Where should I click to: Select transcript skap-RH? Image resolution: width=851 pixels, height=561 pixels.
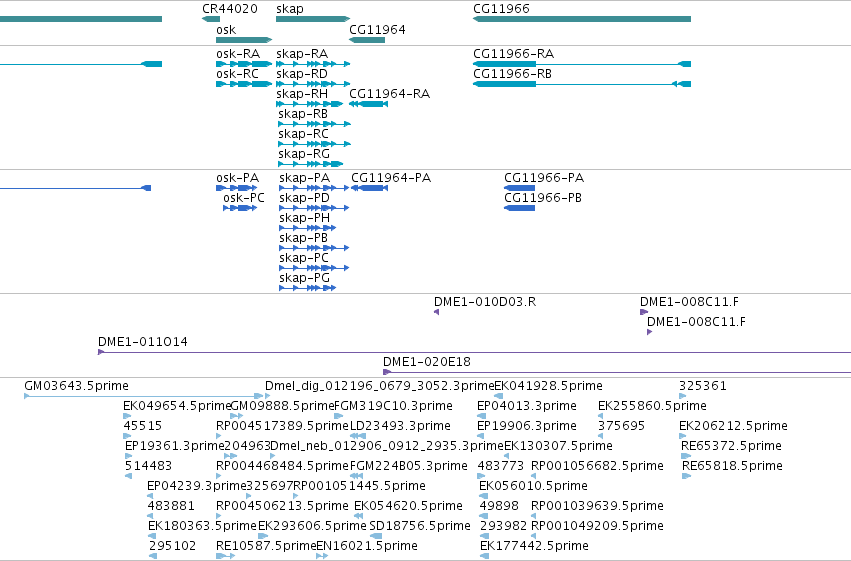[x=302, y=94]
